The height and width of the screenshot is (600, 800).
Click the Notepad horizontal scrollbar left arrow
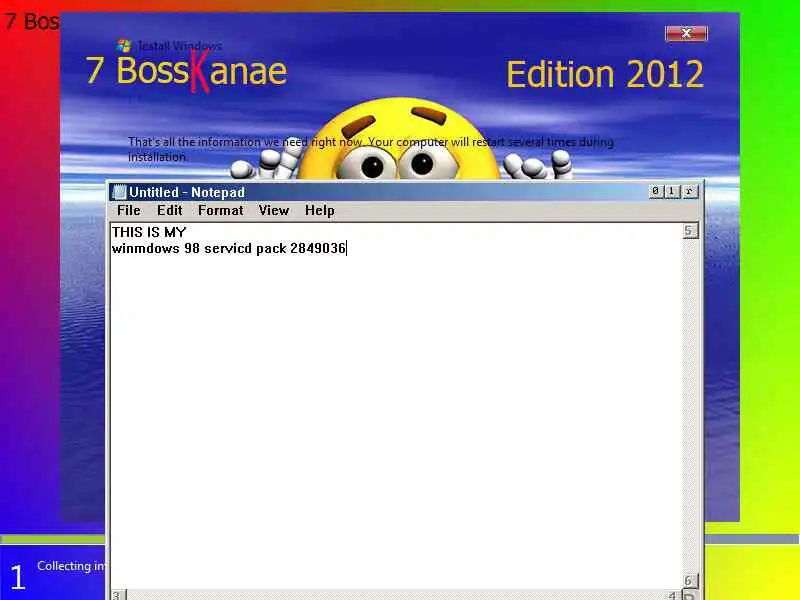tap(118, 595)
